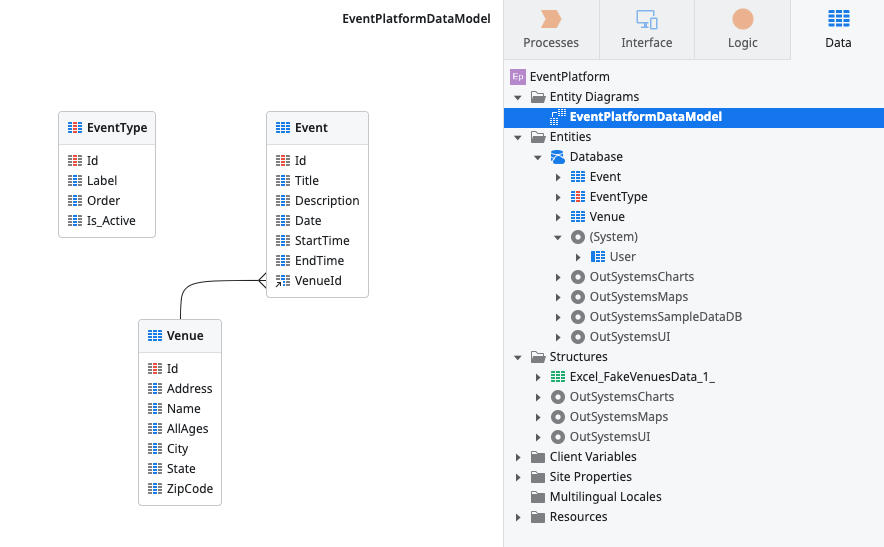Click the Data grid icon

tap(838, 19)
